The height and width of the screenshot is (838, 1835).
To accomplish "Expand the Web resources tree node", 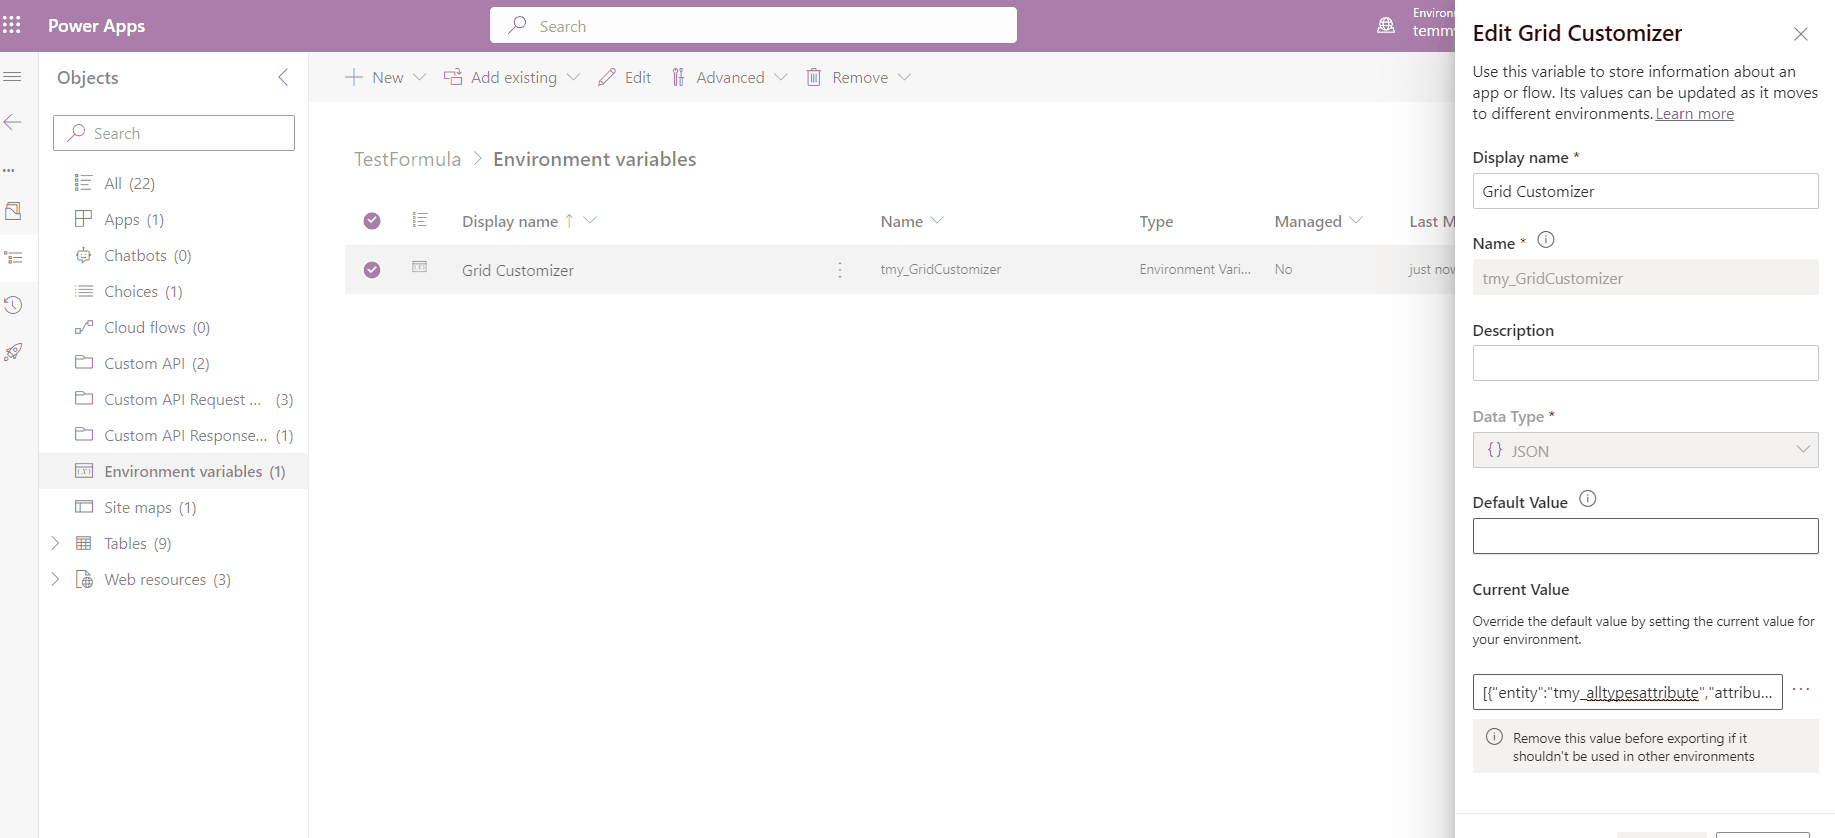I will coord(55,579).
